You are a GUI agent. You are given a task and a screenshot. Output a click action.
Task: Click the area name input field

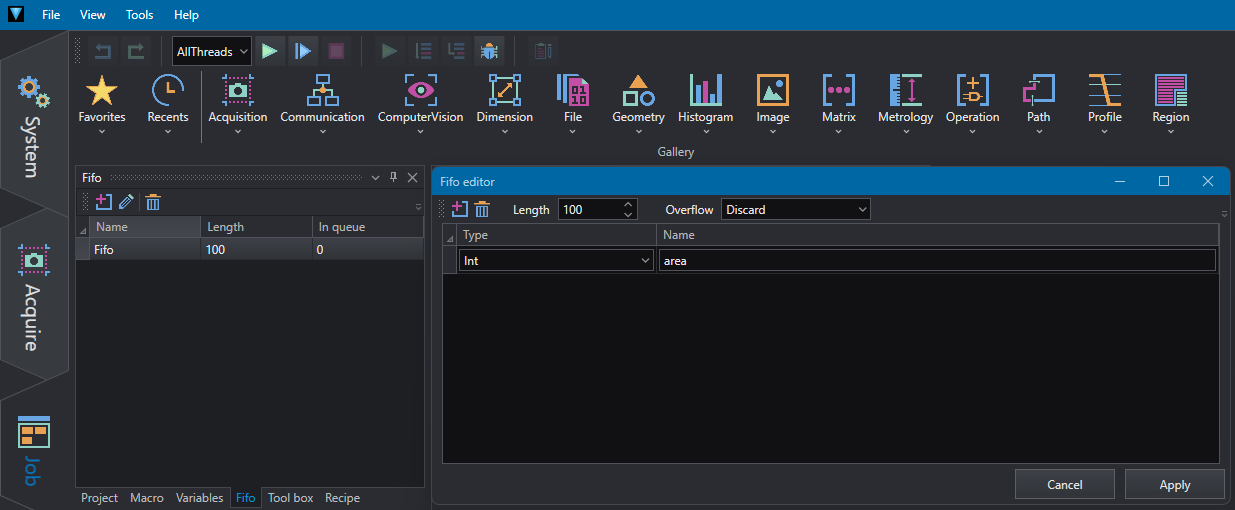click(937, 260)
